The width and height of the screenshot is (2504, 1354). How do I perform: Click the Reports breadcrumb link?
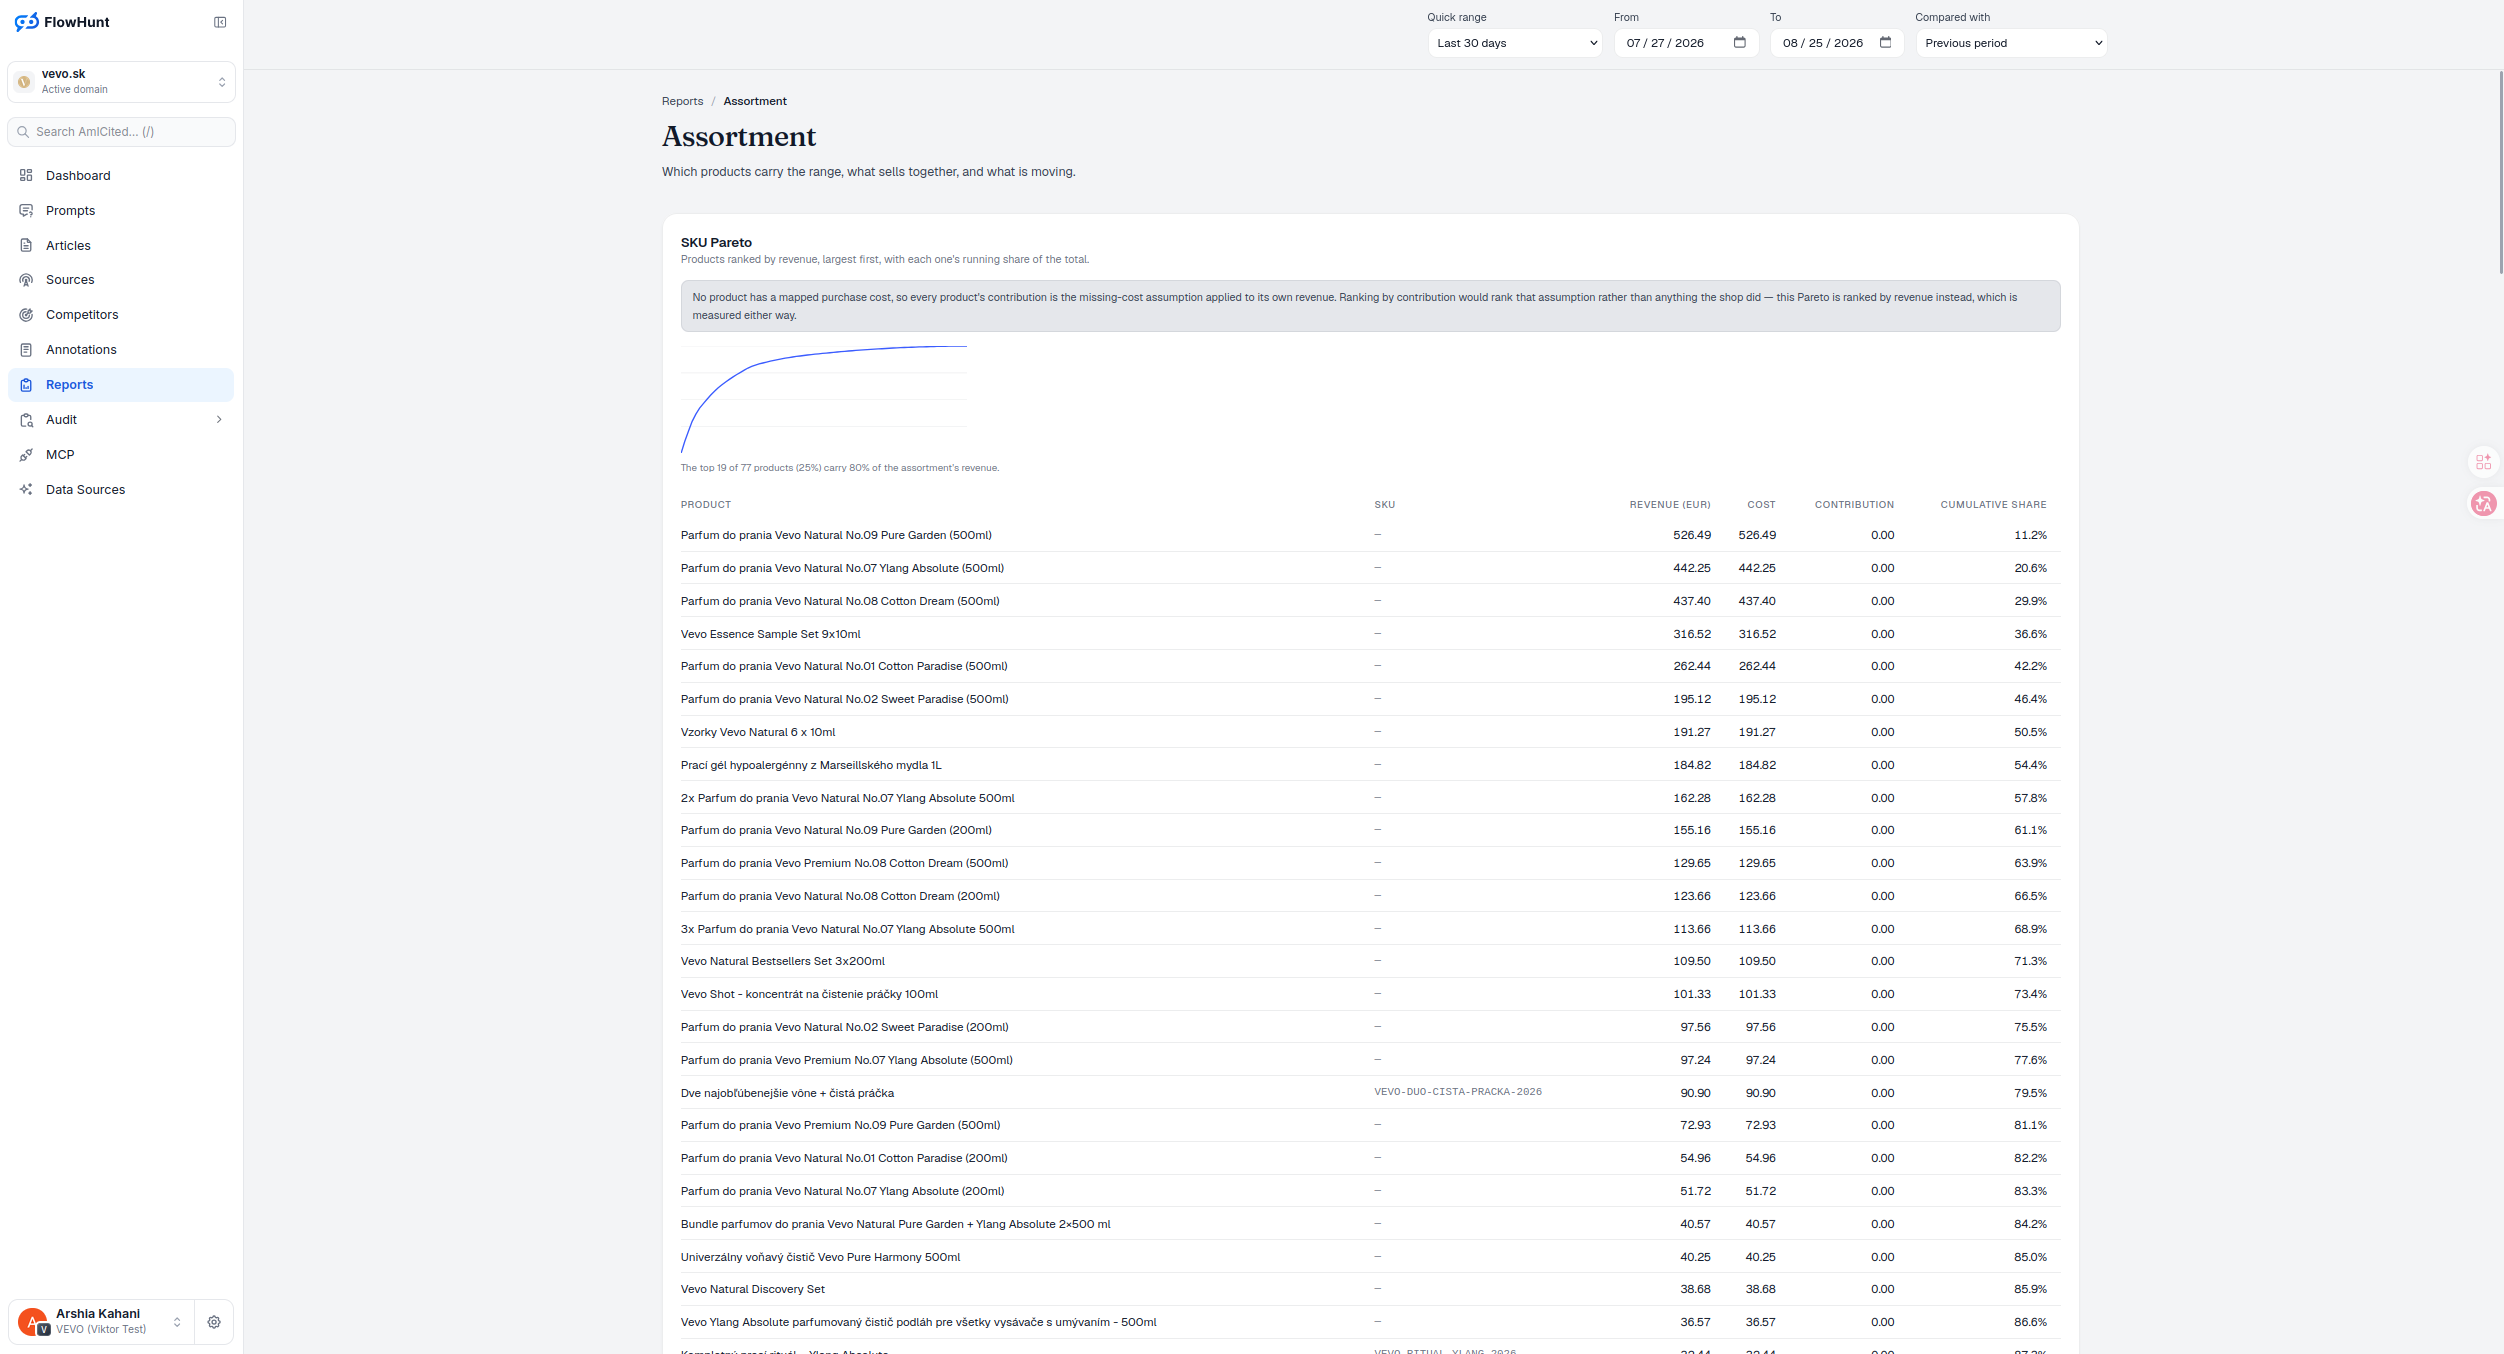(x=682, y=101)
